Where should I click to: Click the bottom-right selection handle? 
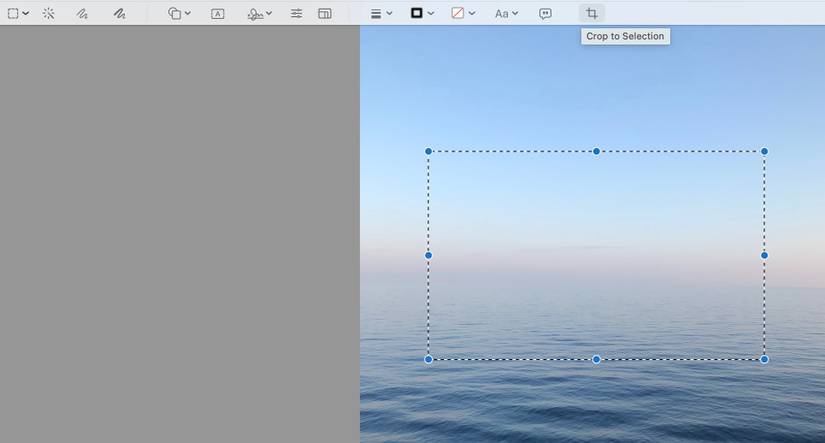coord(764,359)
